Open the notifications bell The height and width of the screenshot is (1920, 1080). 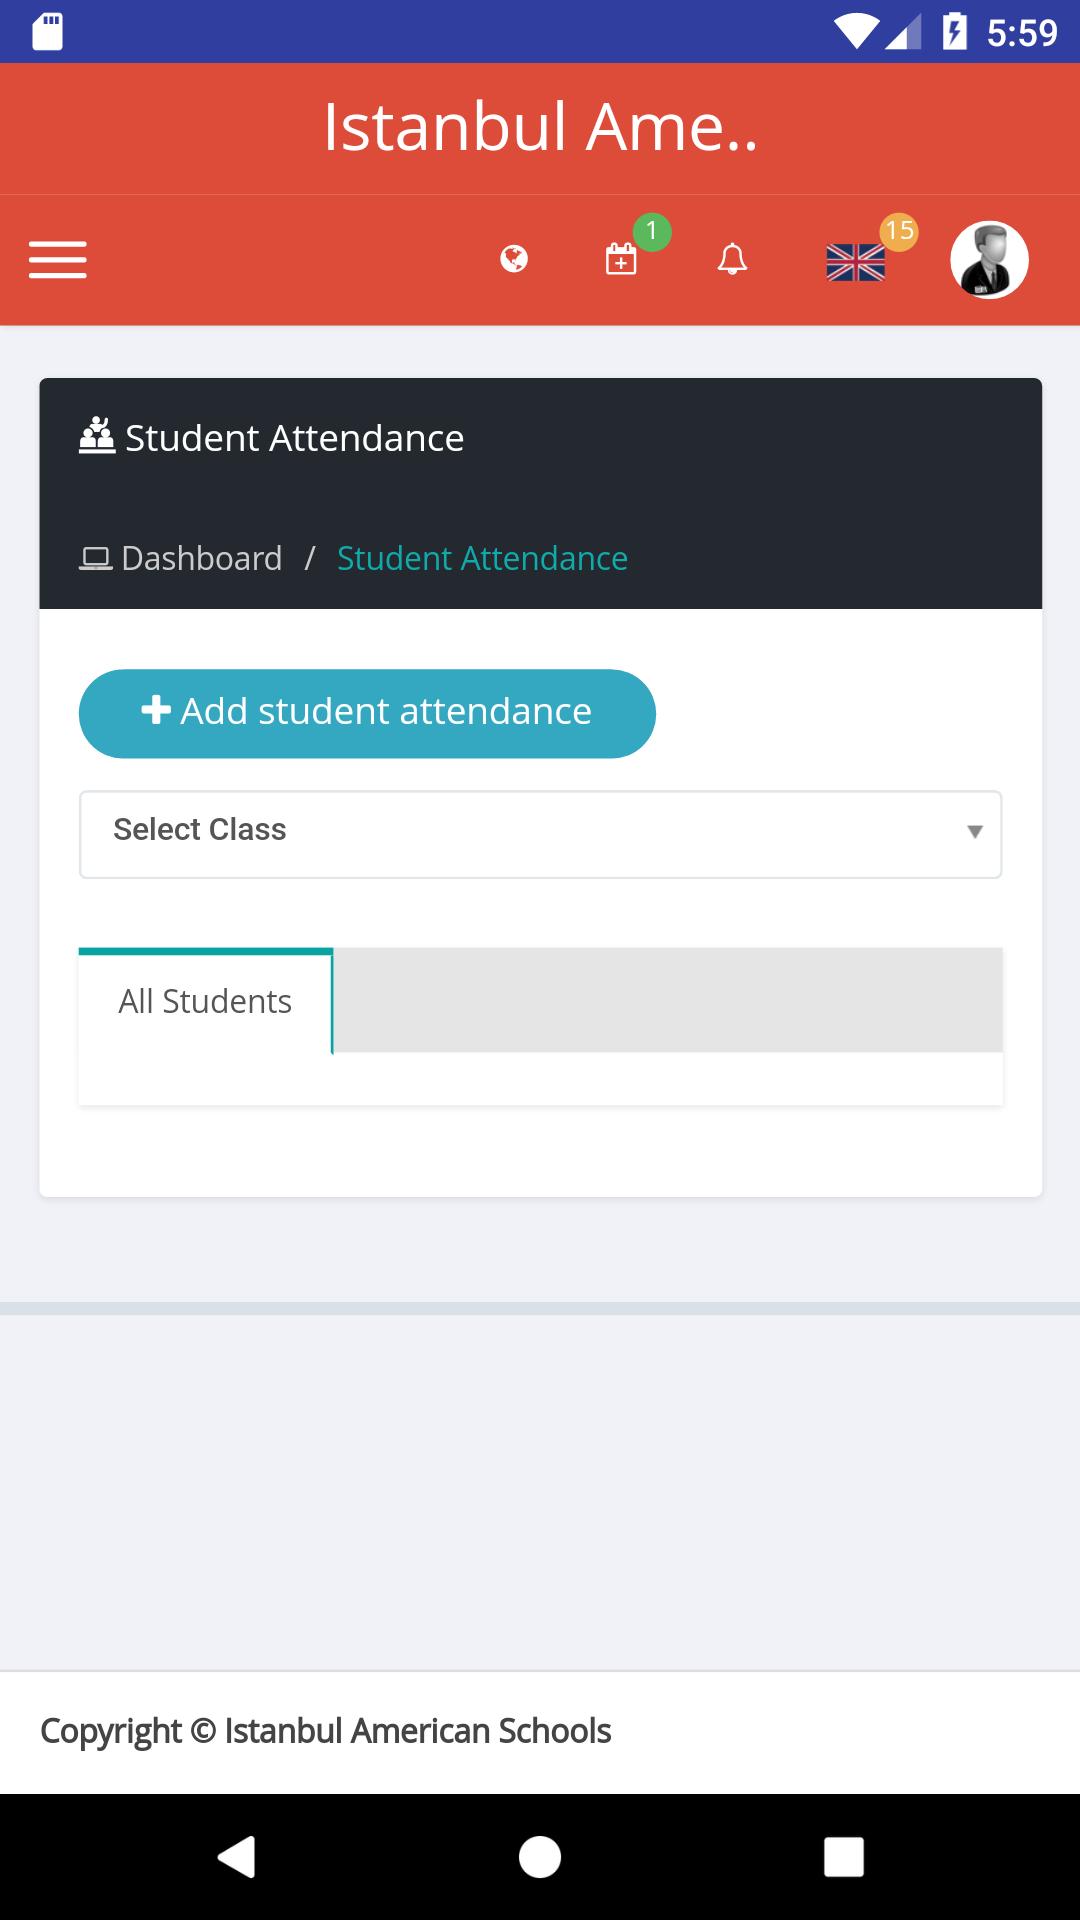coord(732,259)
